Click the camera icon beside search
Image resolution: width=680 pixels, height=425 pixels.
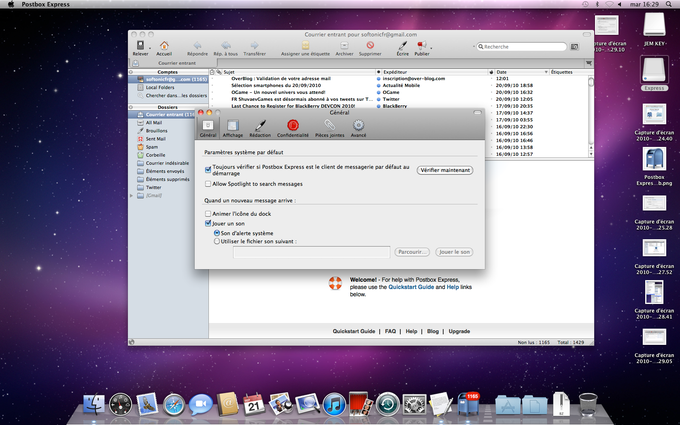click(575, 46)
